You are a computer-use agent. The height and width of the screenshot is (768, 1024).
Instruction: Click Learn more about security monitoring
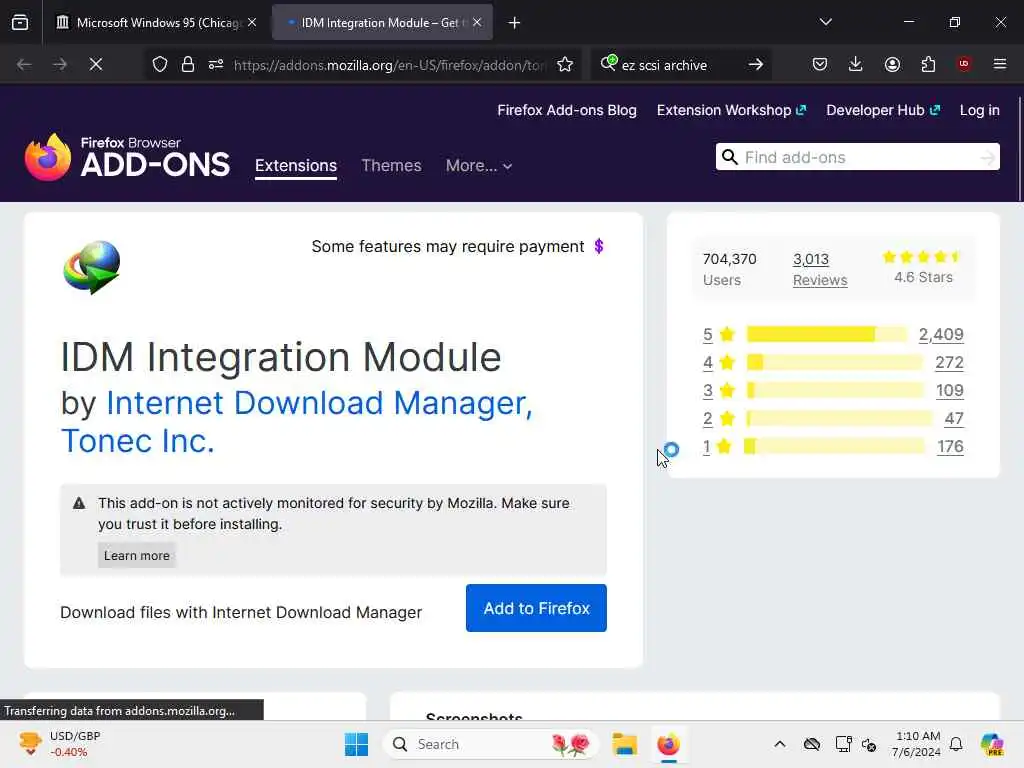[136, 556]
